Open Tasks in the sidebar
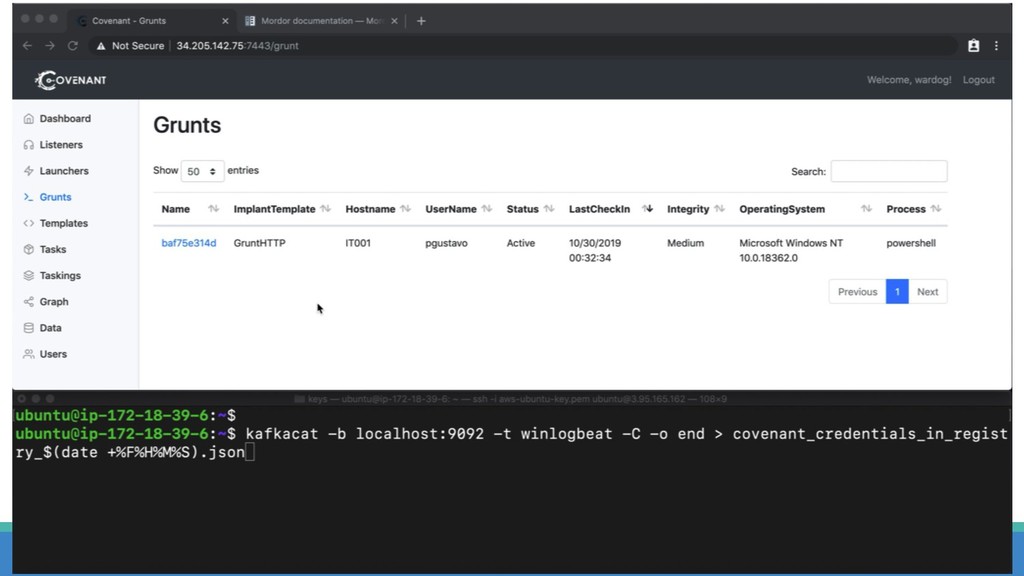1024x576 pixels. [52, 249]
